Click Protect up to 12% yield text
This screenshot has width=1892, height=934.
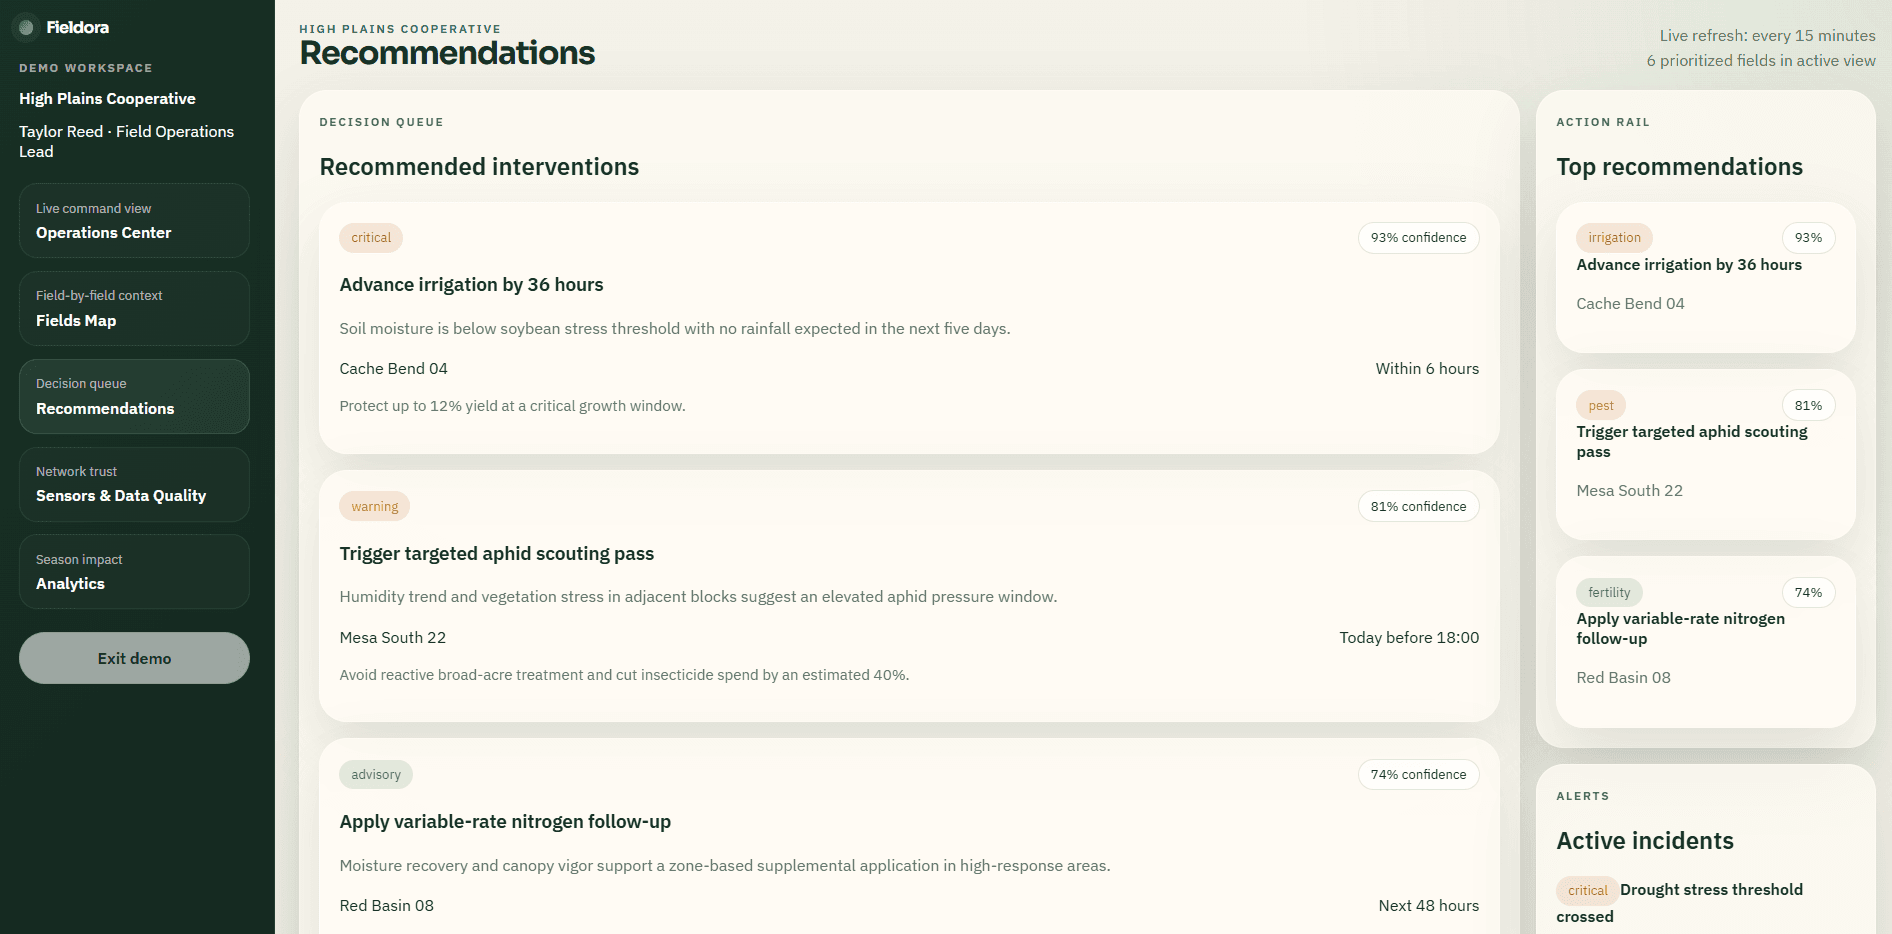point(512,406)
